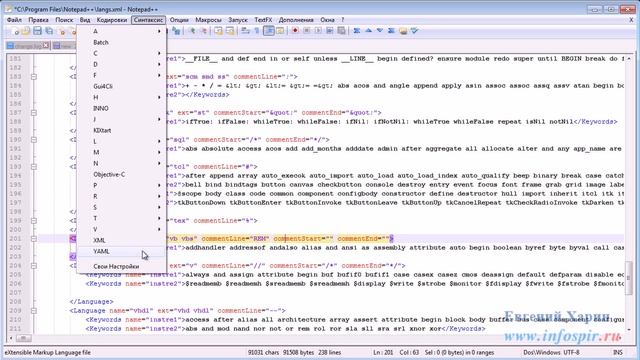This screenshot has width=640, height=360.
Task: Toggle Synchronize Horizontal Scrolling icon
Action: pyautogui.click(x=230, y=31)
